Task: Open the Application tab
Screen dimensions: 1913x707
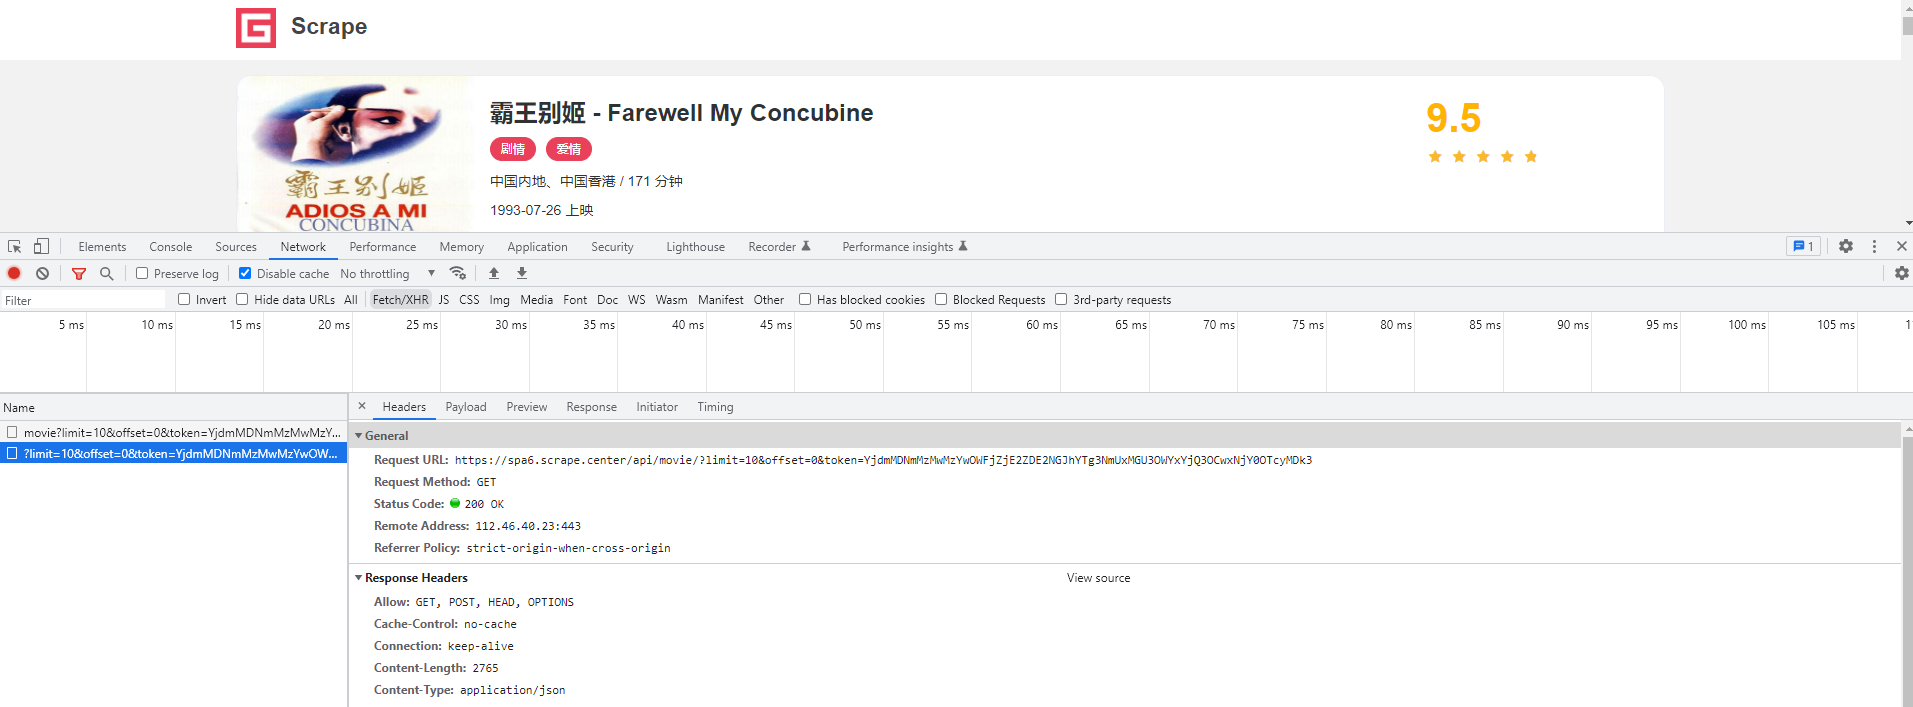Action: 537,247
